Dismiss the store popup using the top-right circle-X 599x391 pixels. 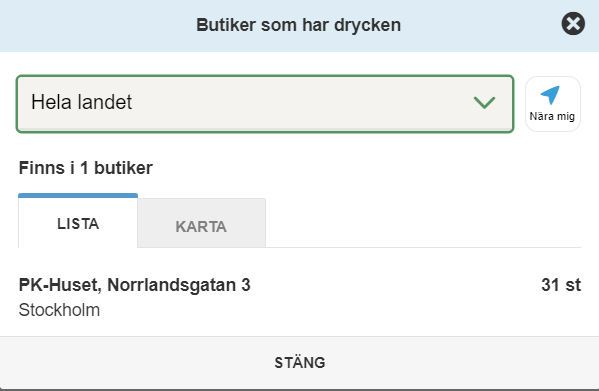pyautogui.click(x=573, y=24)
